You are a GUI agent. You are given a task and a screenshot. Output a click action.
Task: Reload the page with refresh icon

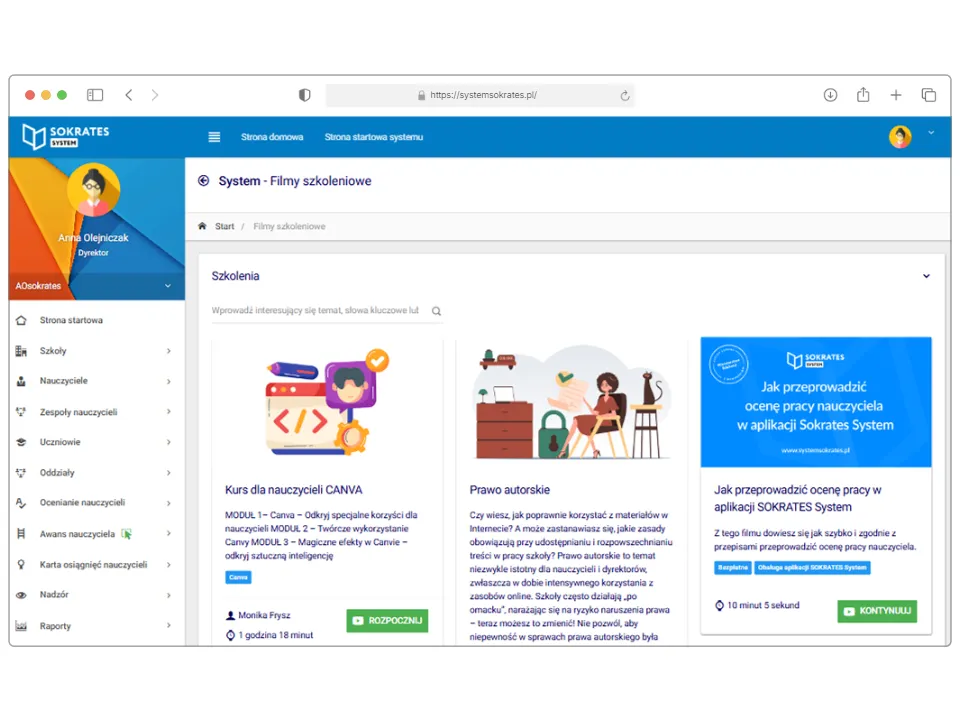click(625, 96)
